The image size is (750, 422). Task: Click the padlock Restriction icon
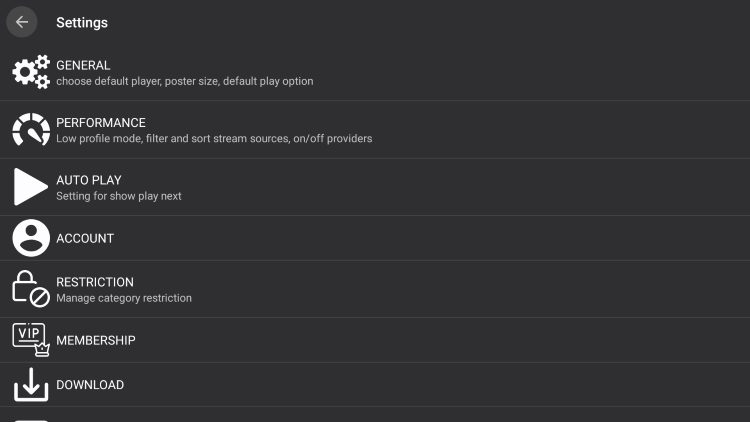(31, 289)
